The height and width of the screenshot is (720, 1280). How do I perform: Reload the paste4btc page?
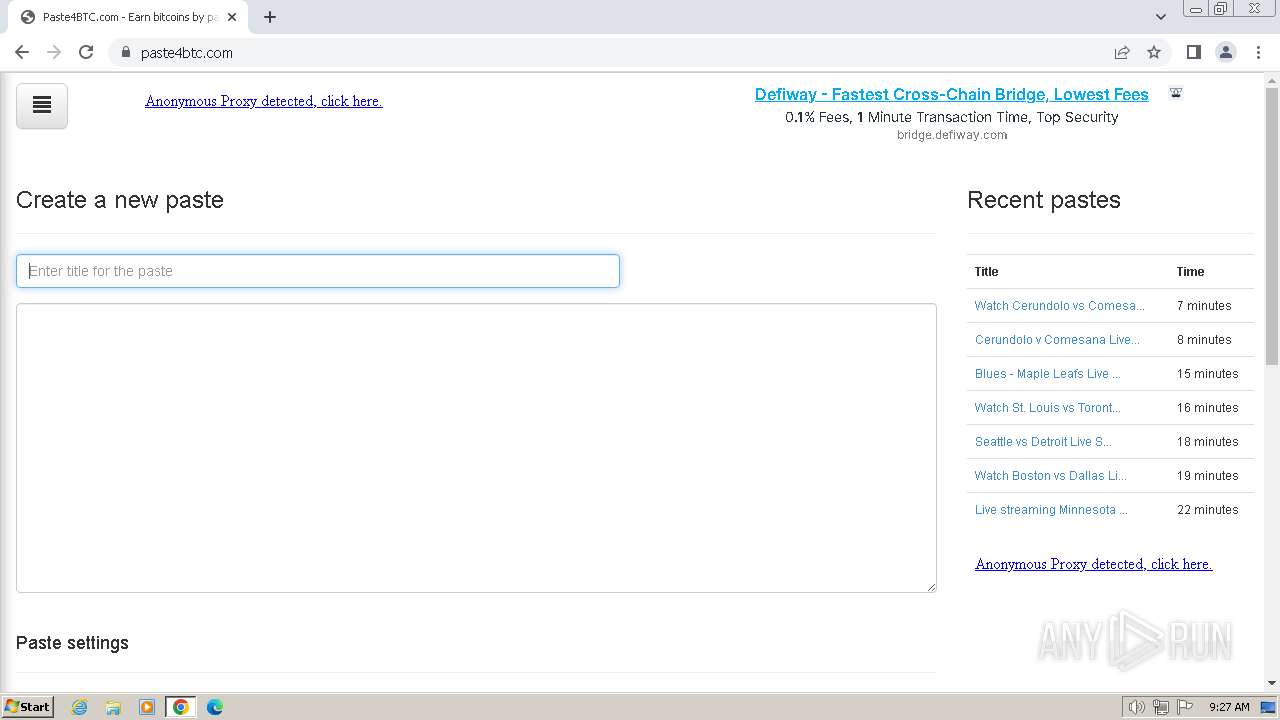click(x=86, y=52)
